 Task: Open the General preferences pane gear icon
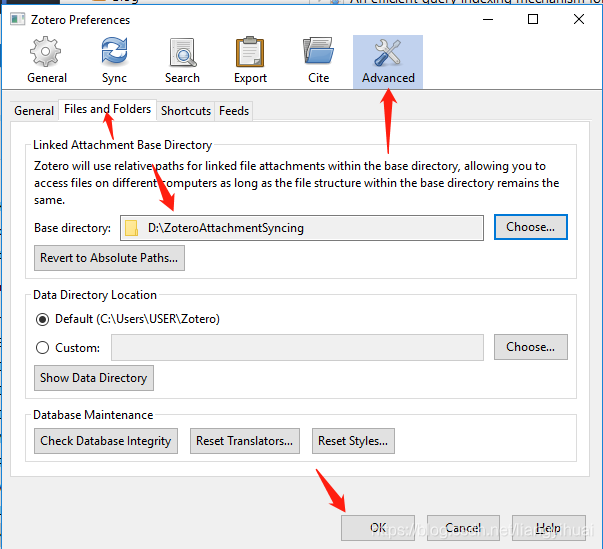[45, 52]
